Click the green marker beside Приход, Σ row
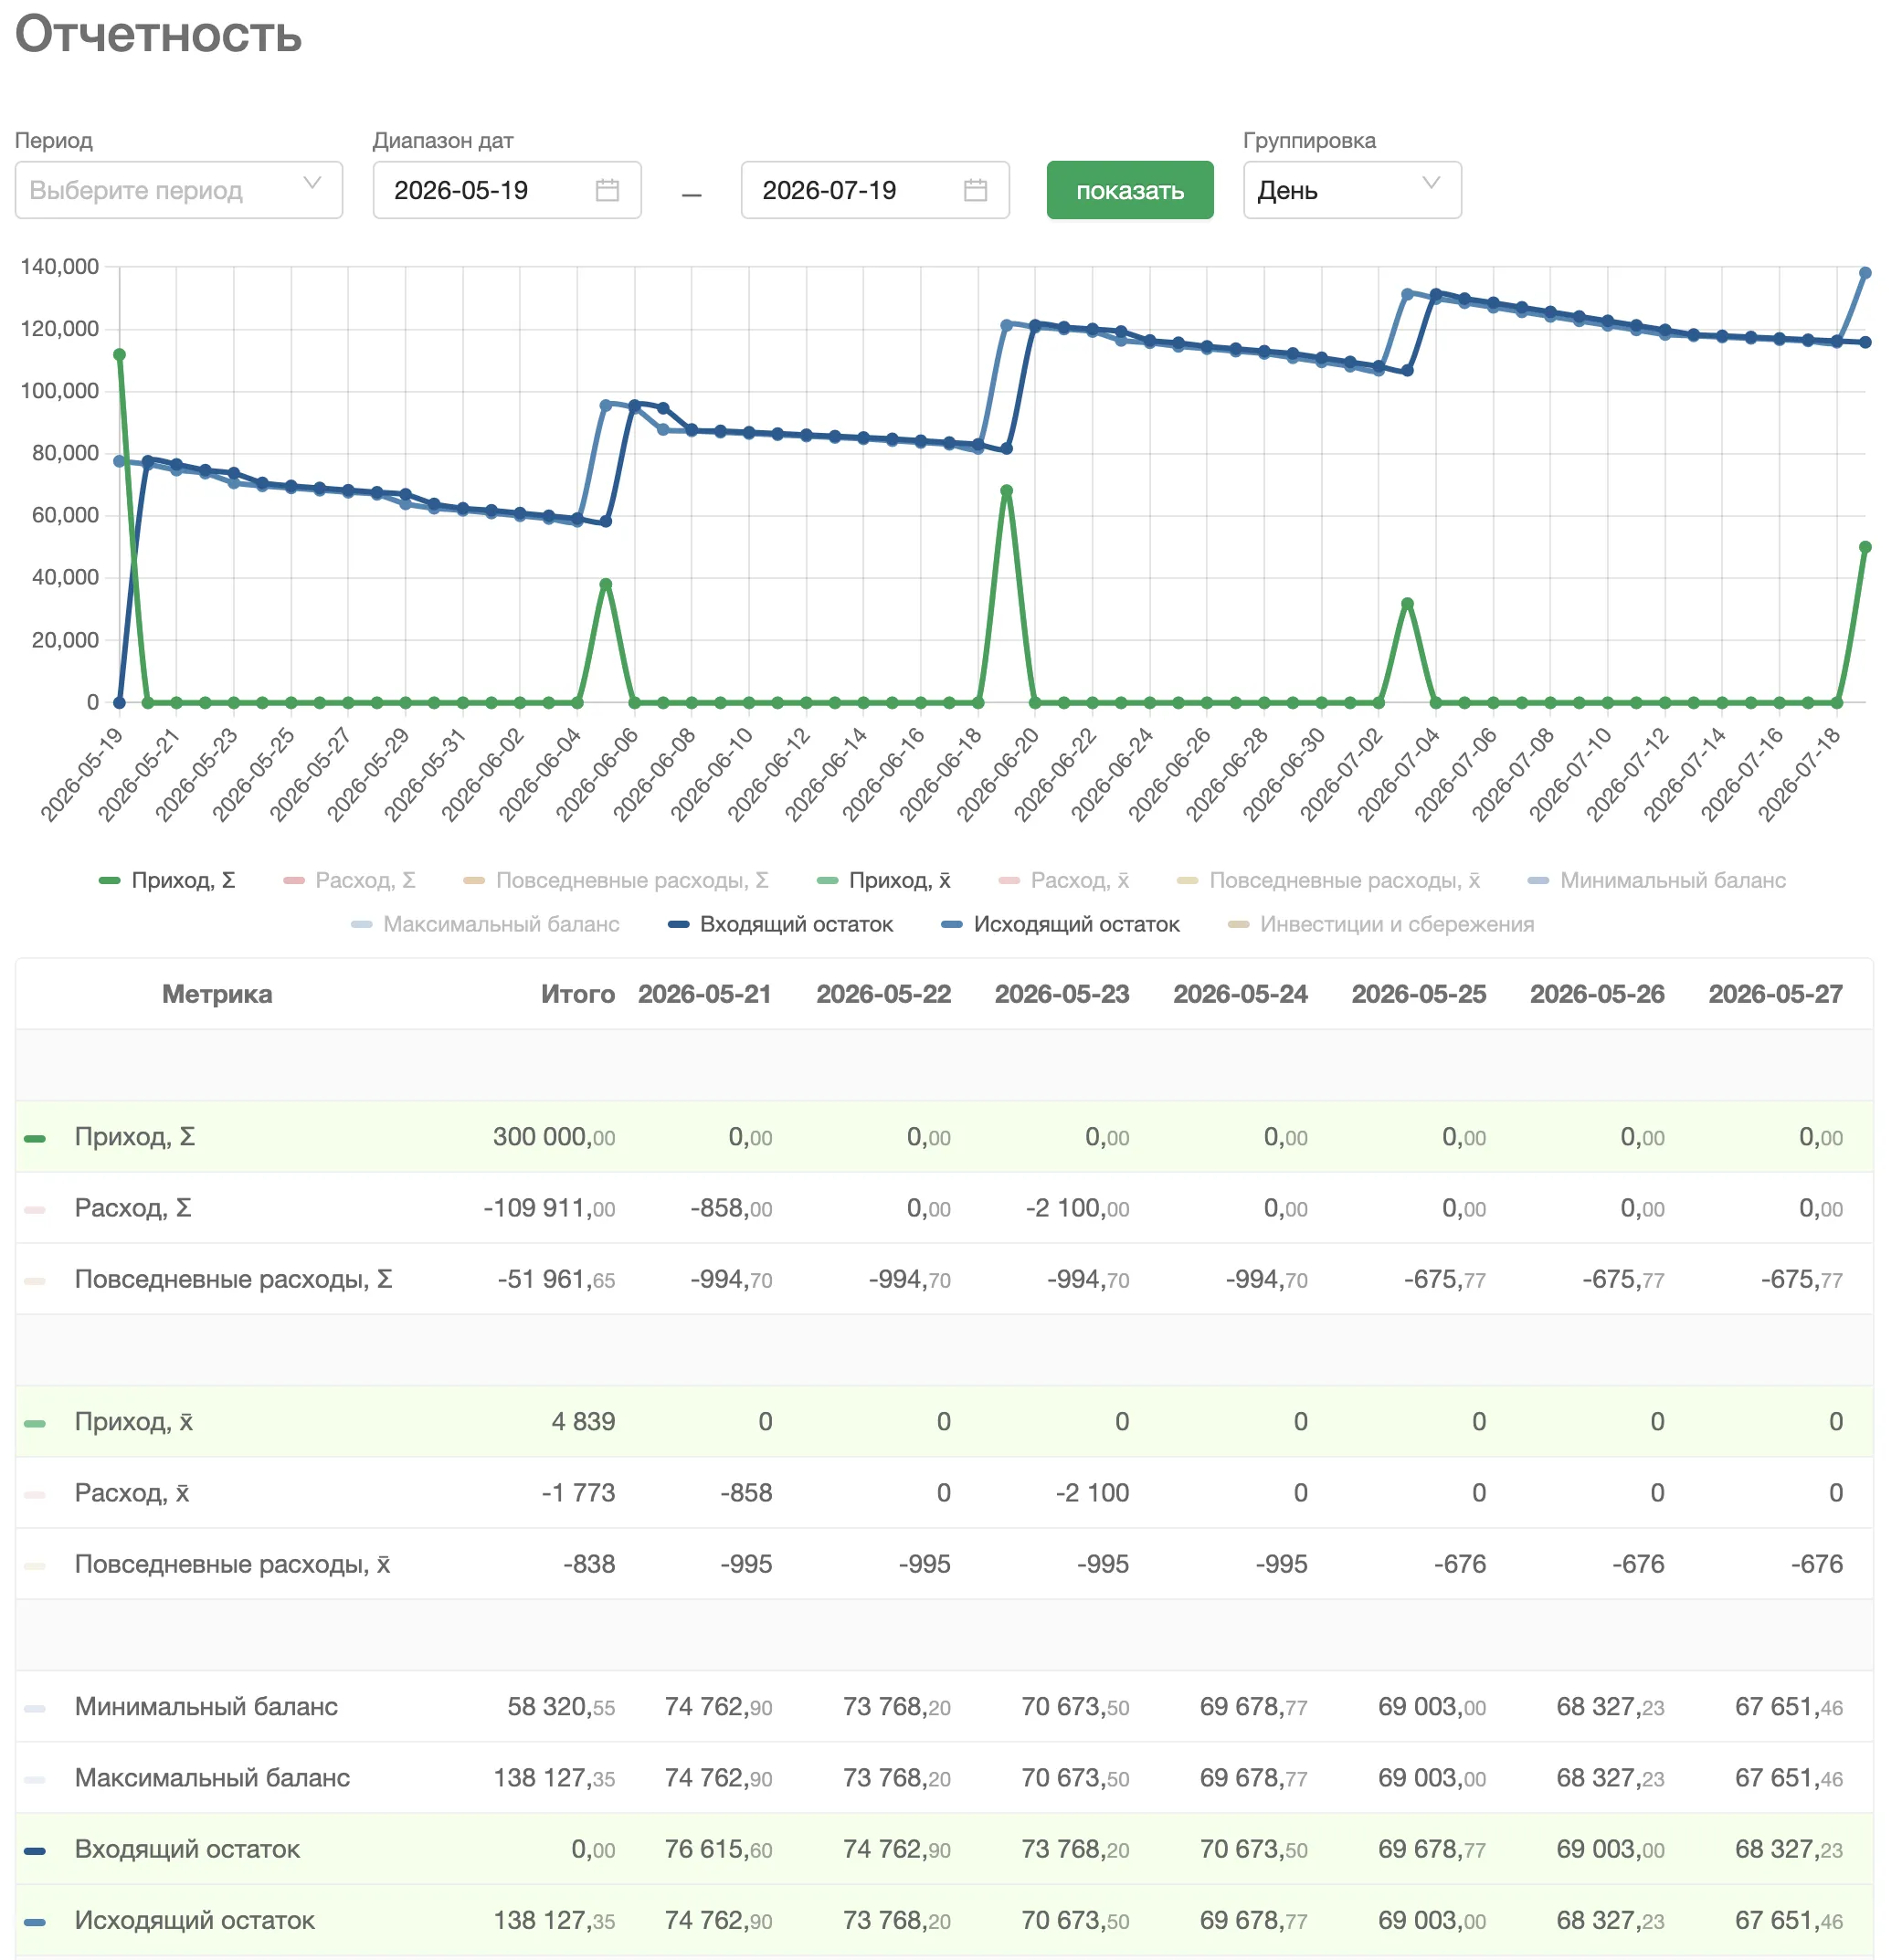 click(x=35, y=1138)
